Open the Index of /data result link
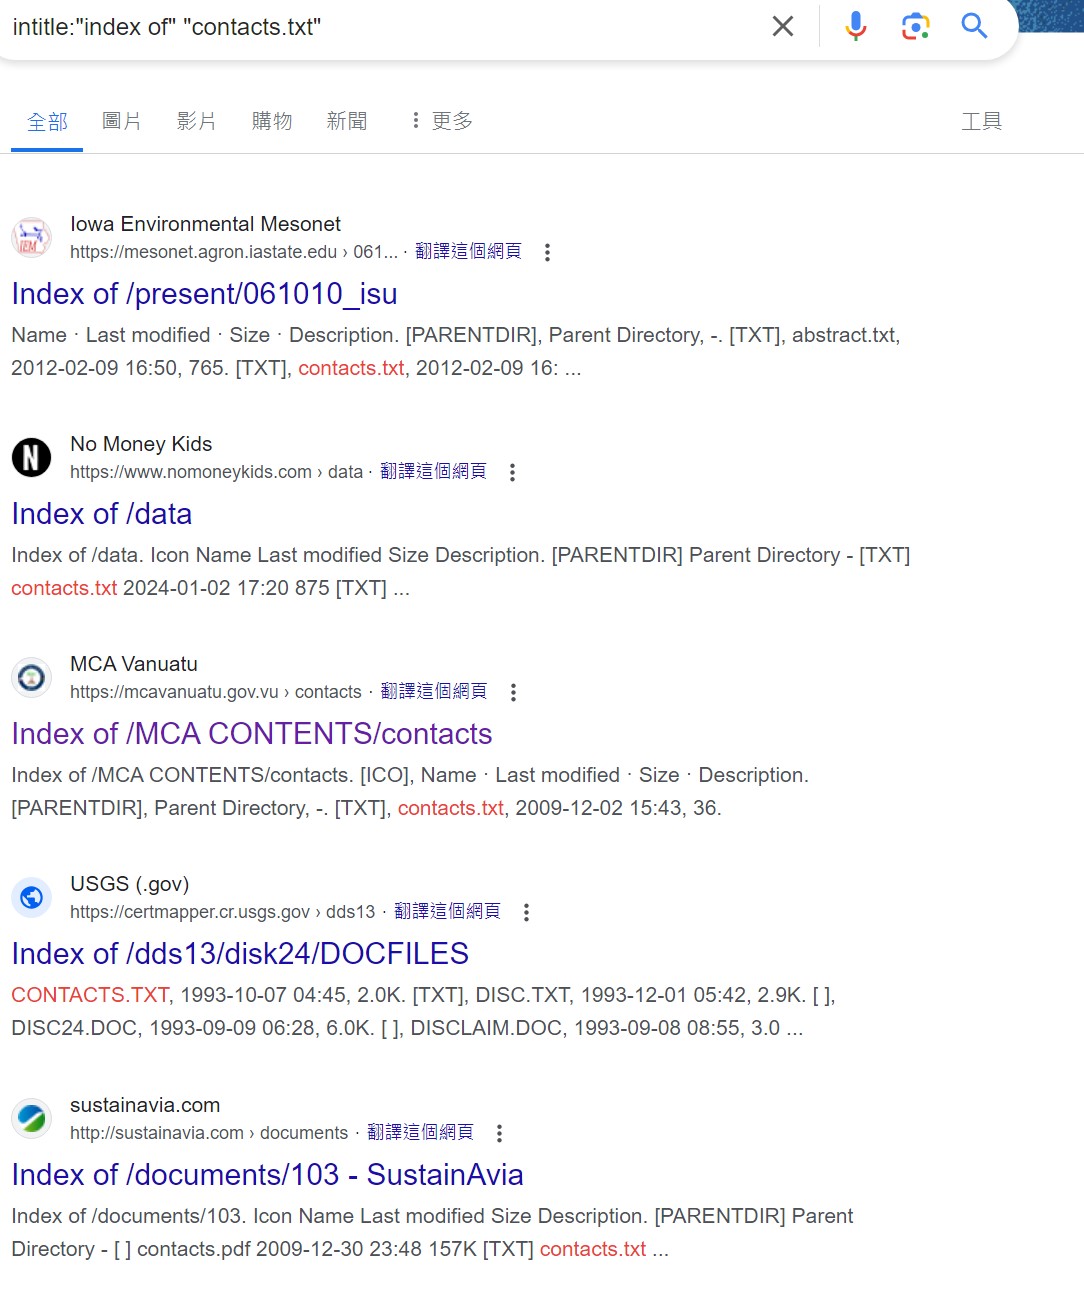Image resolution: width=1084 pixels, height=1293 pixels. click(101, 514)
